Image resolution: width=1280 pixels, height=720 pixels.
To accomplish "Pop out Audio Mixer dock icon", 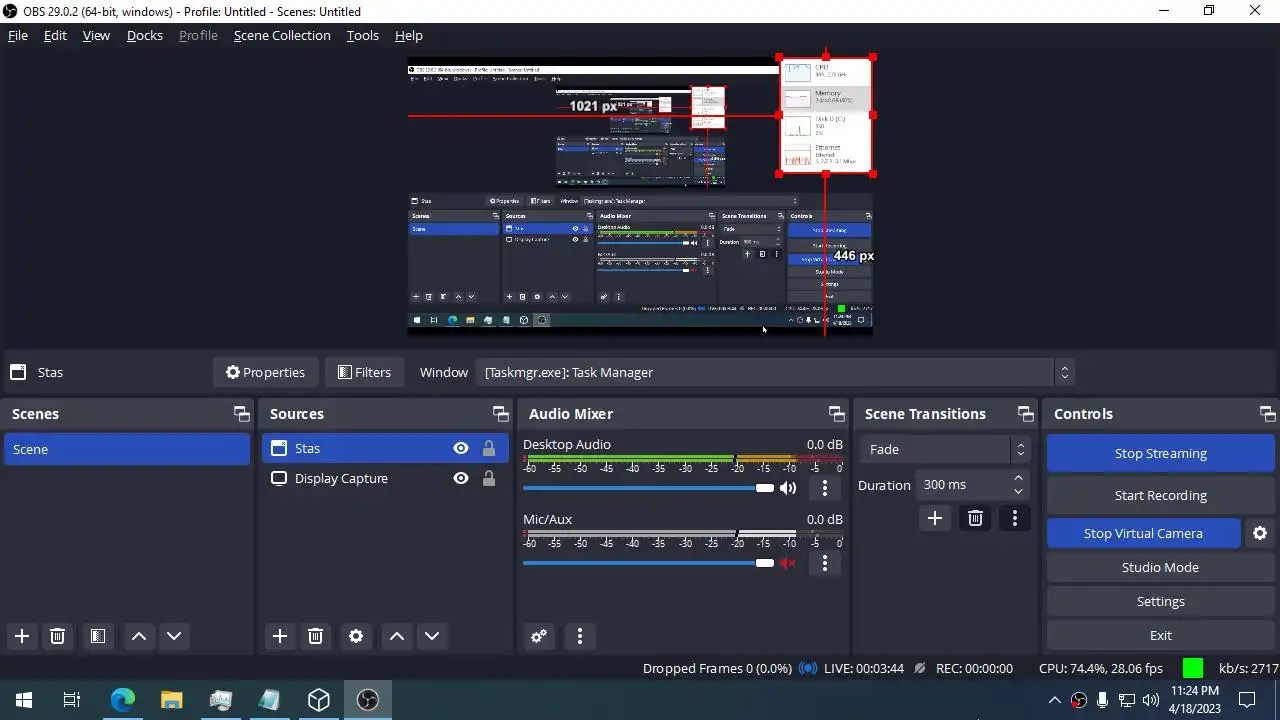I will pyautogui.click(x=836, y=414).
